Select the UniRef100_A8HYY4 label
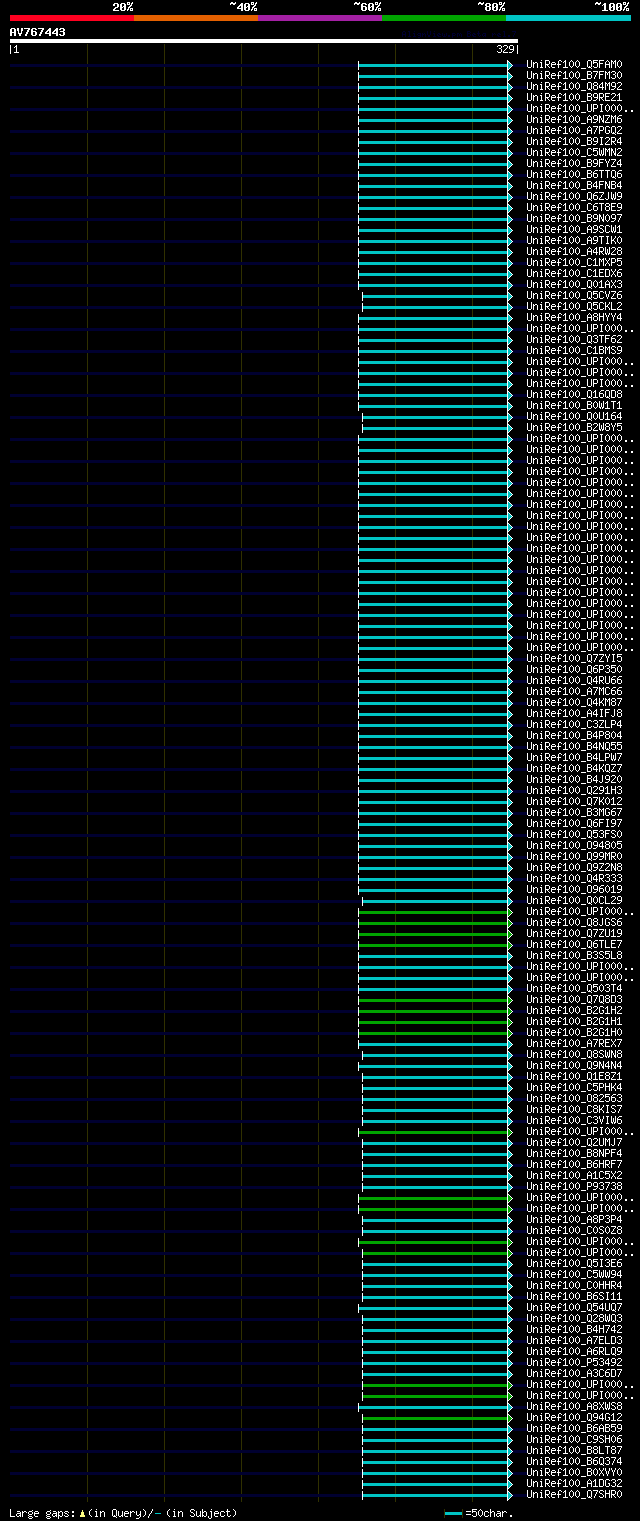This screenshot has height=1521, width=640. pos(574,318)
